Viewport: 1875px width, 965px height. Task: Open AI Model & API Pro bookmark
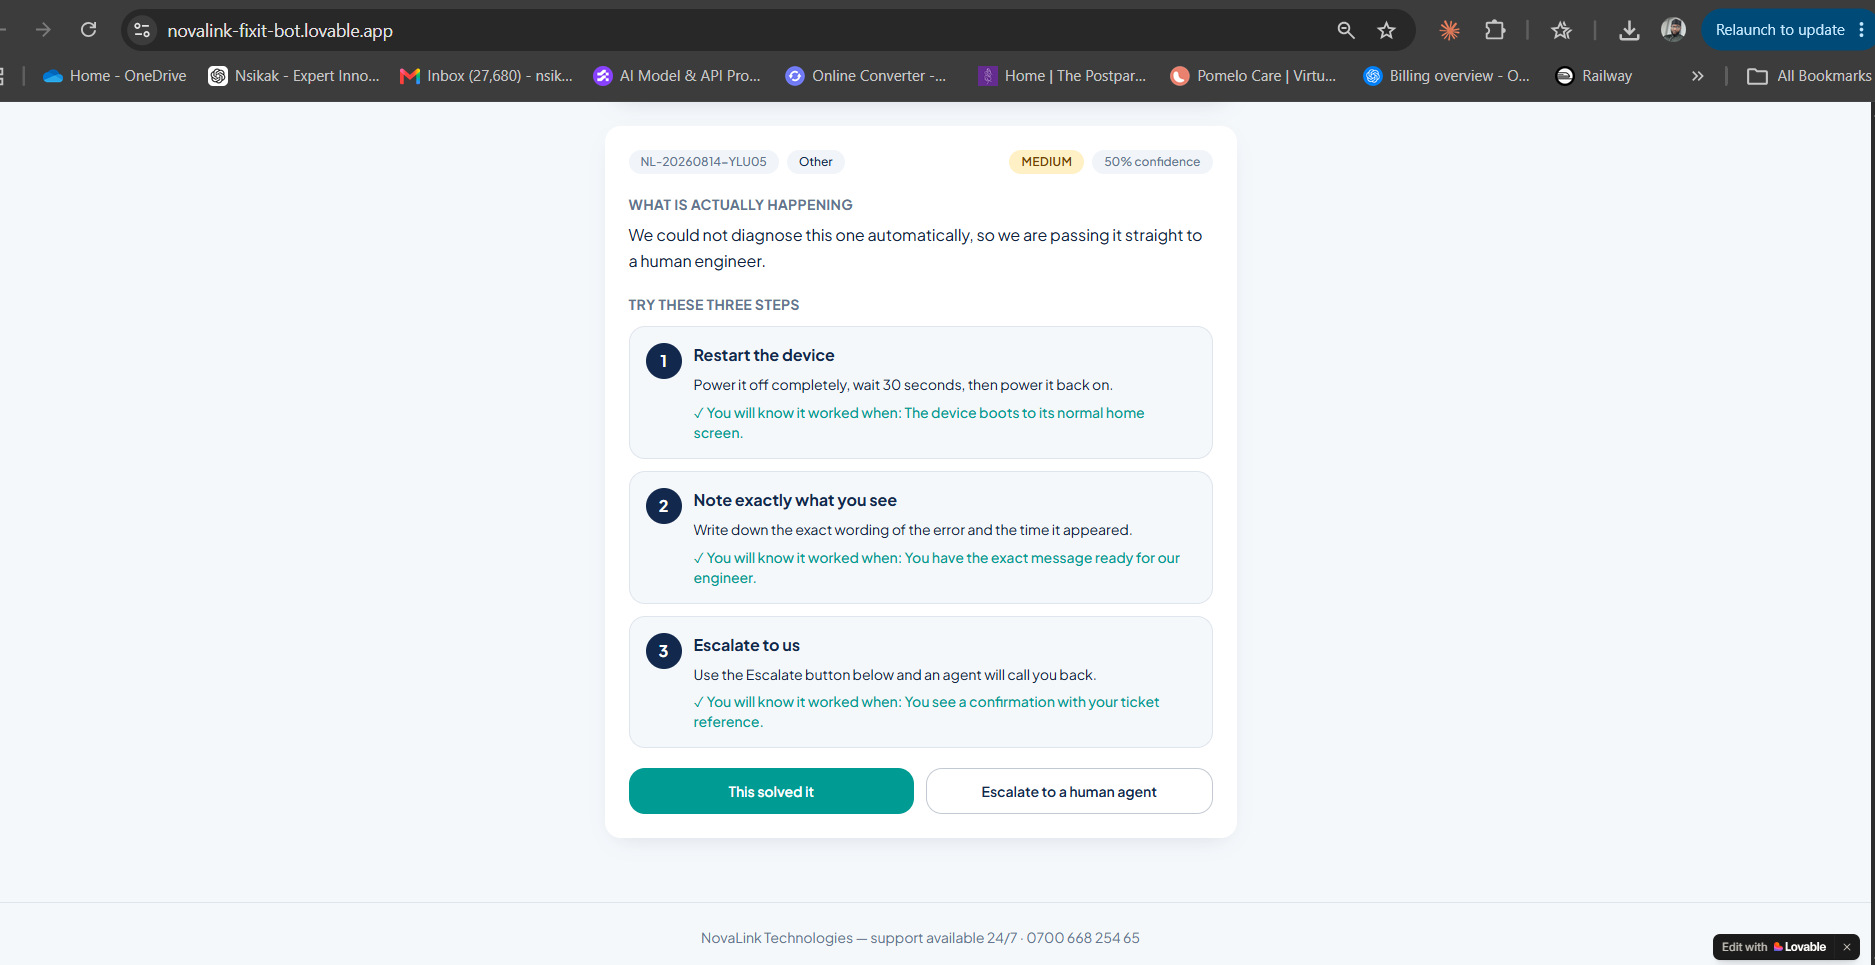click(x=677, y=76)
